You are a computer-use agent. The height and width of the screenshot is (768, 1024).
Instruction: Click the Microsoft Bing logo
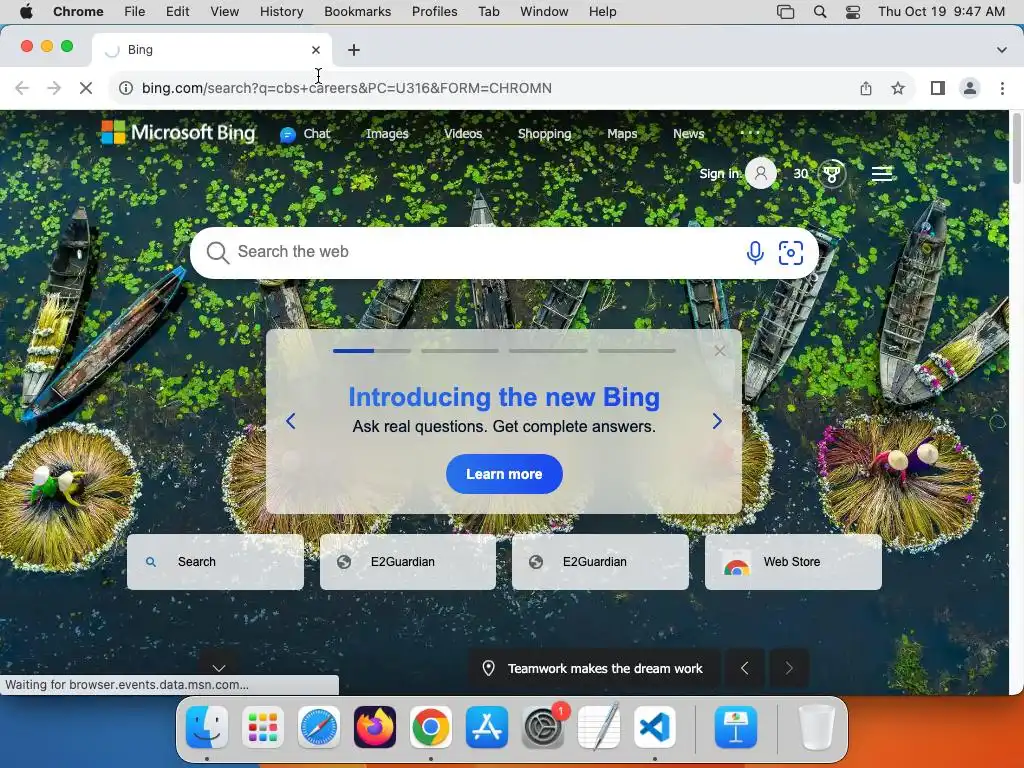click(x=178, y=133)
